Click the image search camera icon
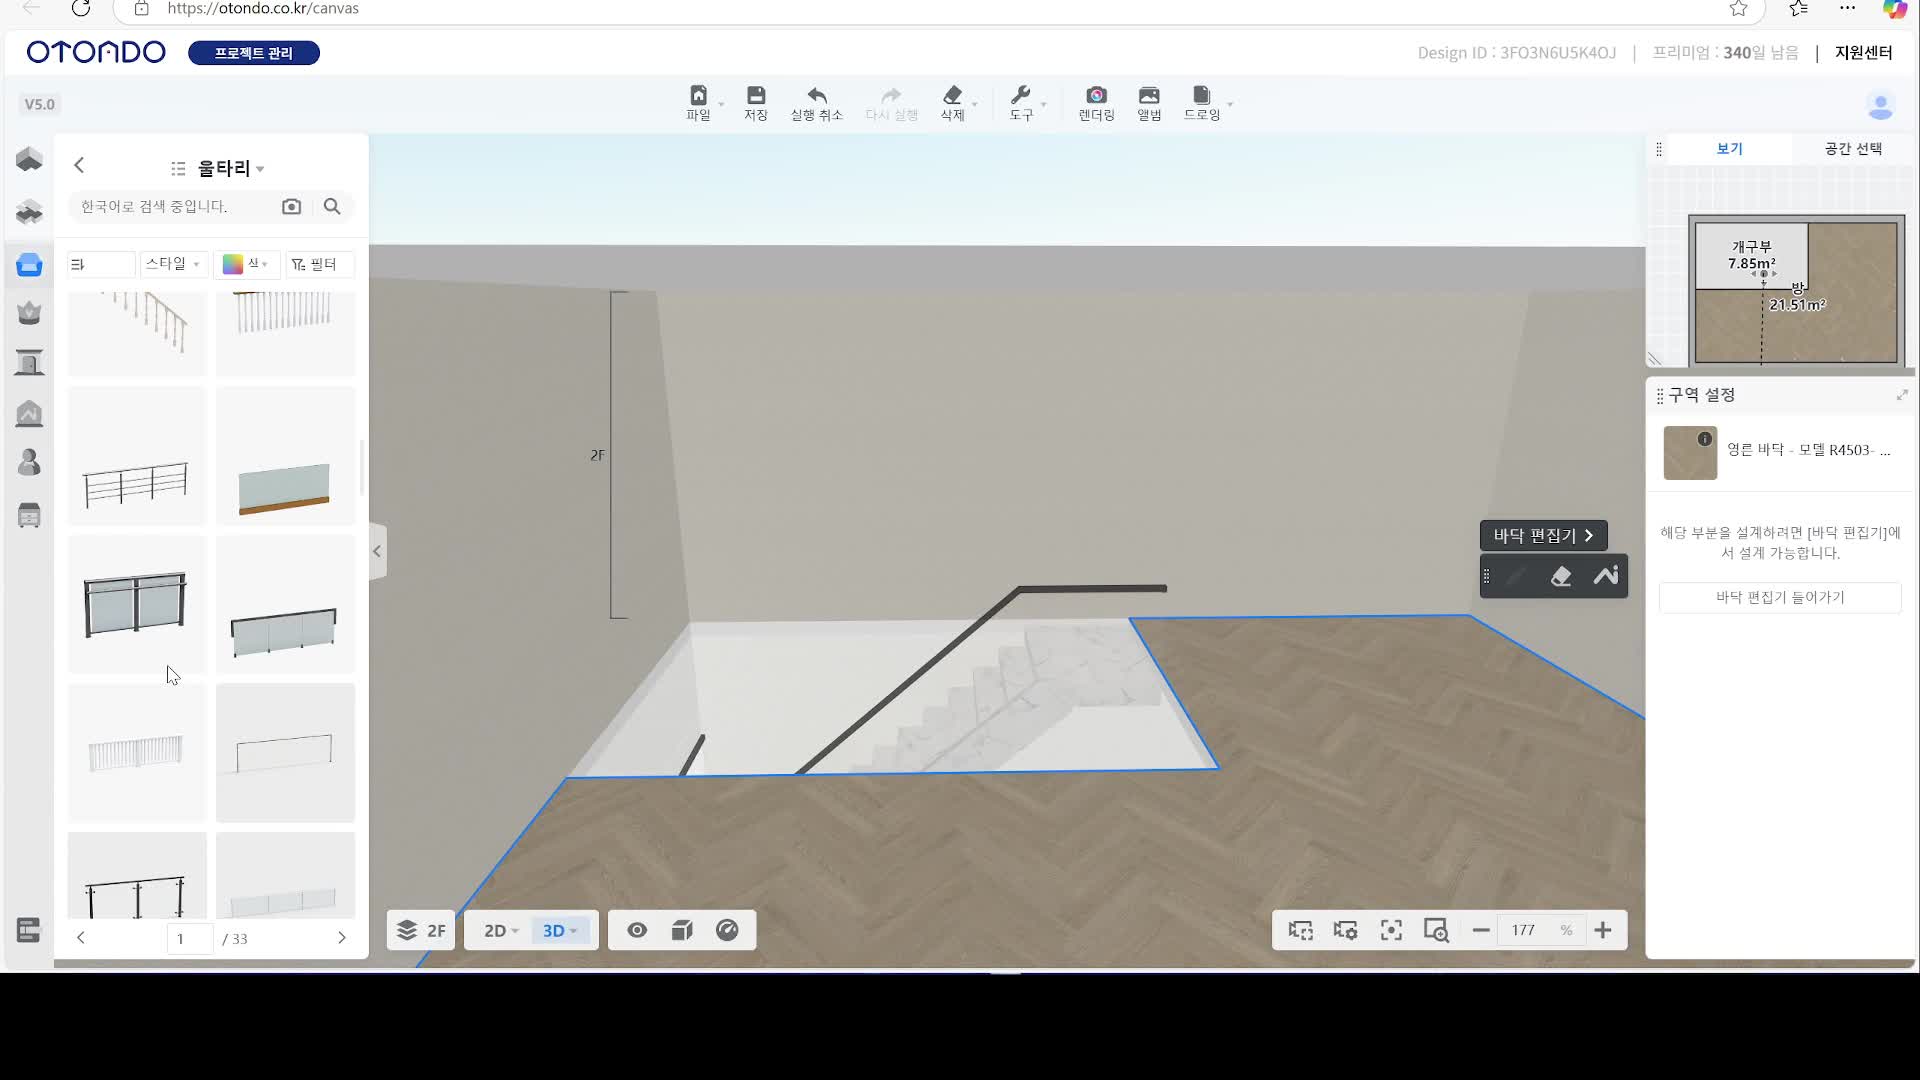Image resolution: width=1920 pixels, height=1080 pixels. click(291, 206)
